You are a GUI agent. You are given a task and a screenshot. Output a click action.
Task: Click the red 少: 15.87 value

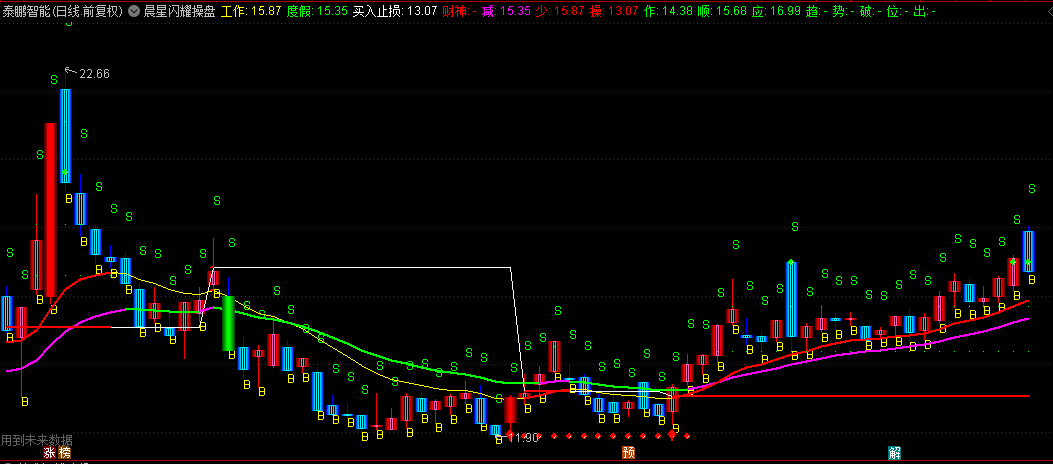pyautogui.click(x=561, y=11)
